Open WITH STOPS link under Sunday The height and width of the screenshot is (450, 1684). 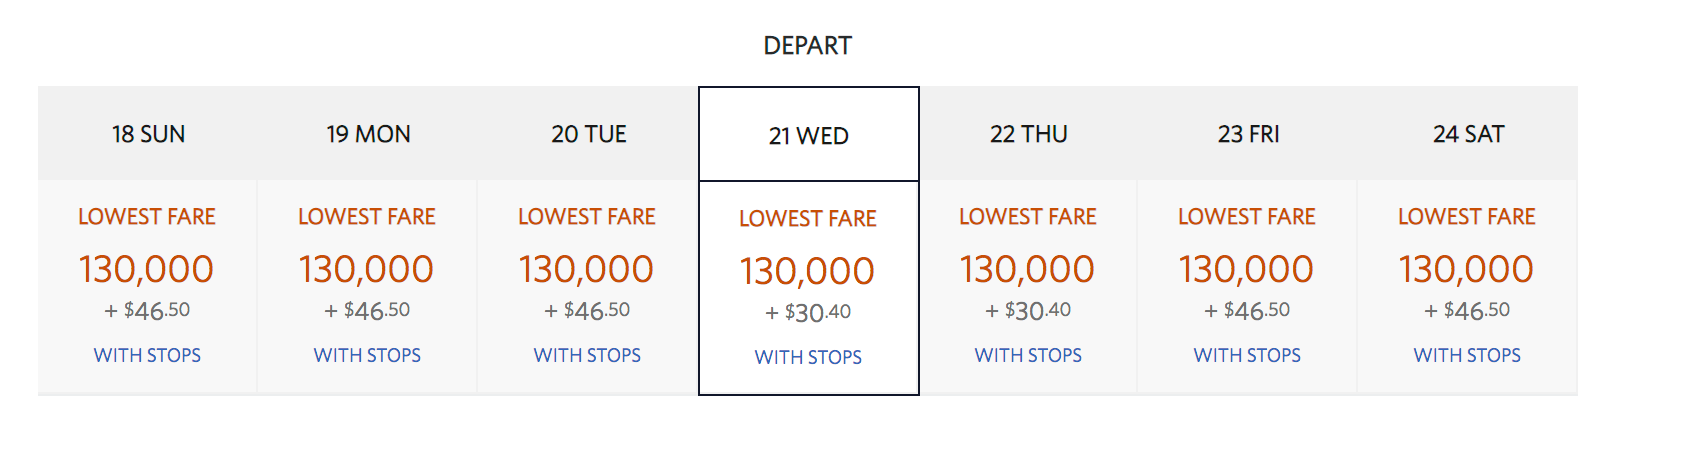[x=147, y=355]
